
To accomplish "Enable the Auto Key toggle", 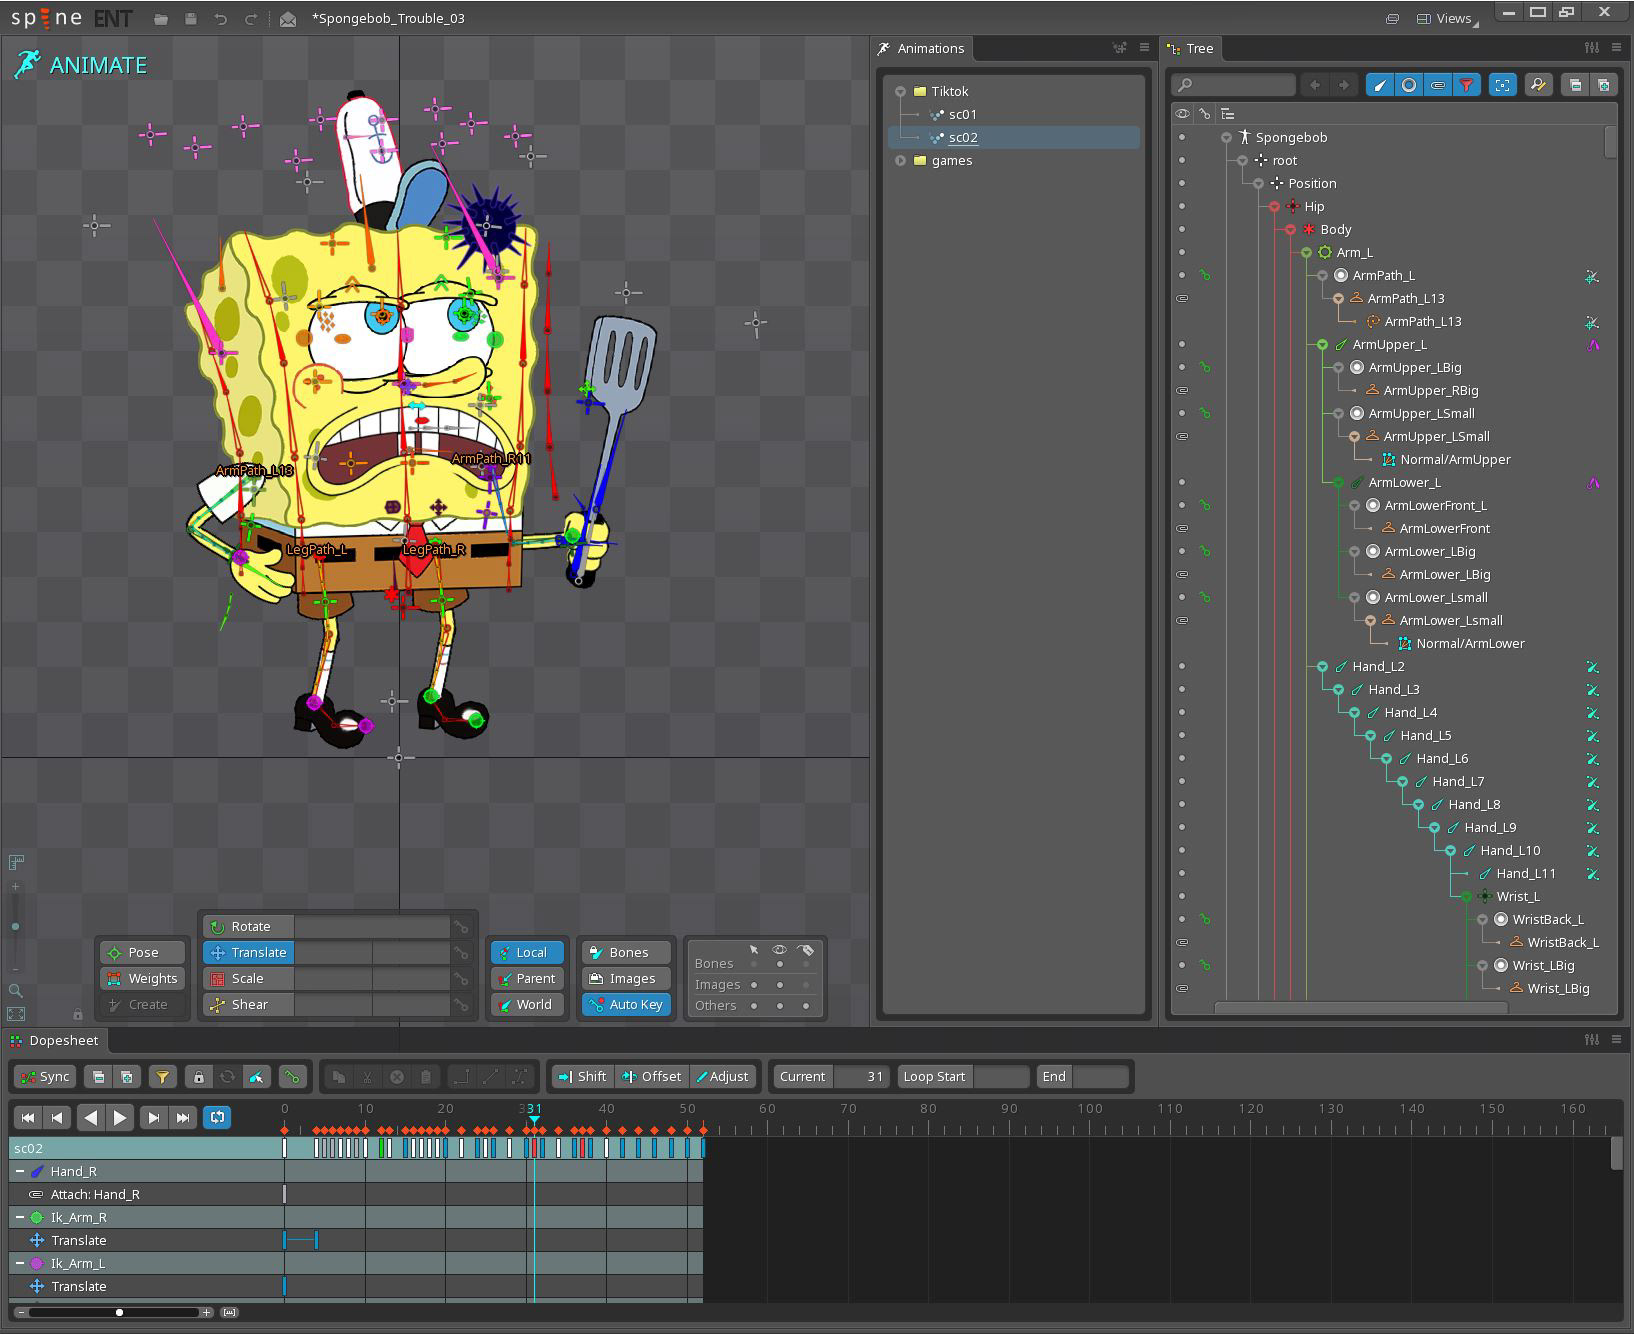I will click(x=626, y=1004).
